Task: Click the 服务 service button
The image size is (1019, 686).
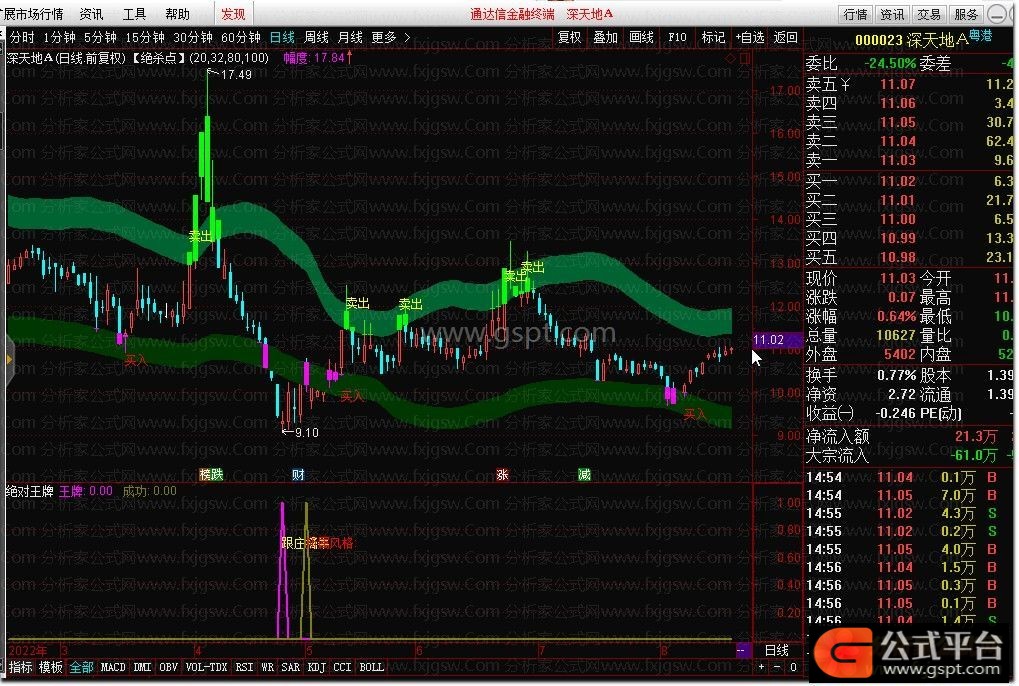Action: coord(966,14)
